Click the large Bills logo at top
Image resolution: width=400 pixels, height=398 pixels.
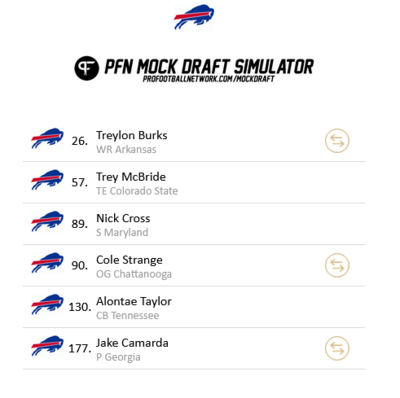point(194,17)
